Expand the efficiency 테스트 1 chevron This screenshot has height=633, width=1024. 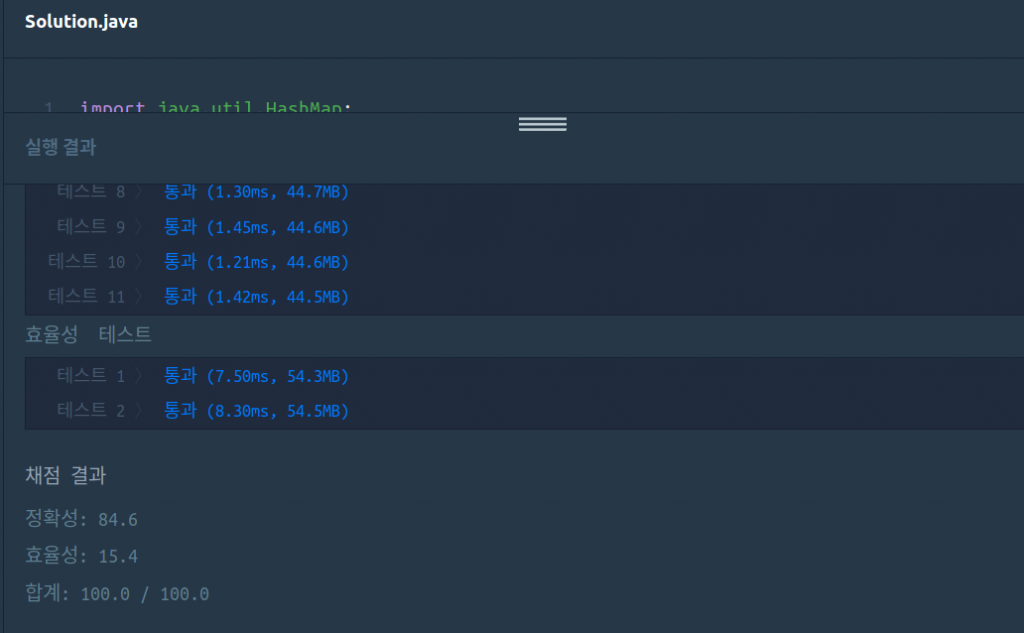[140, 376]
